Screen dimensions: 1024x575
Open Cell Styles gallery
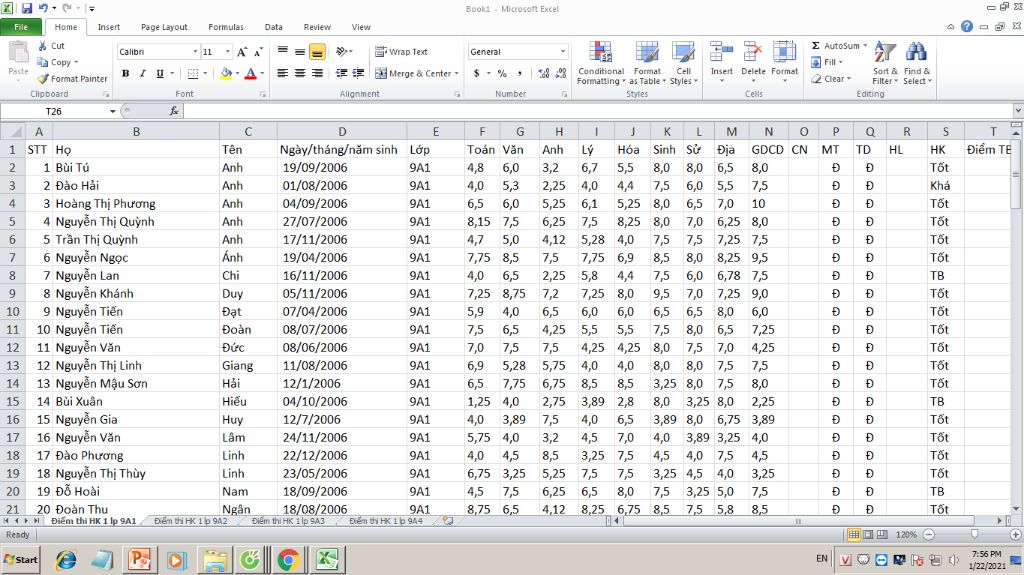point(683,63)
